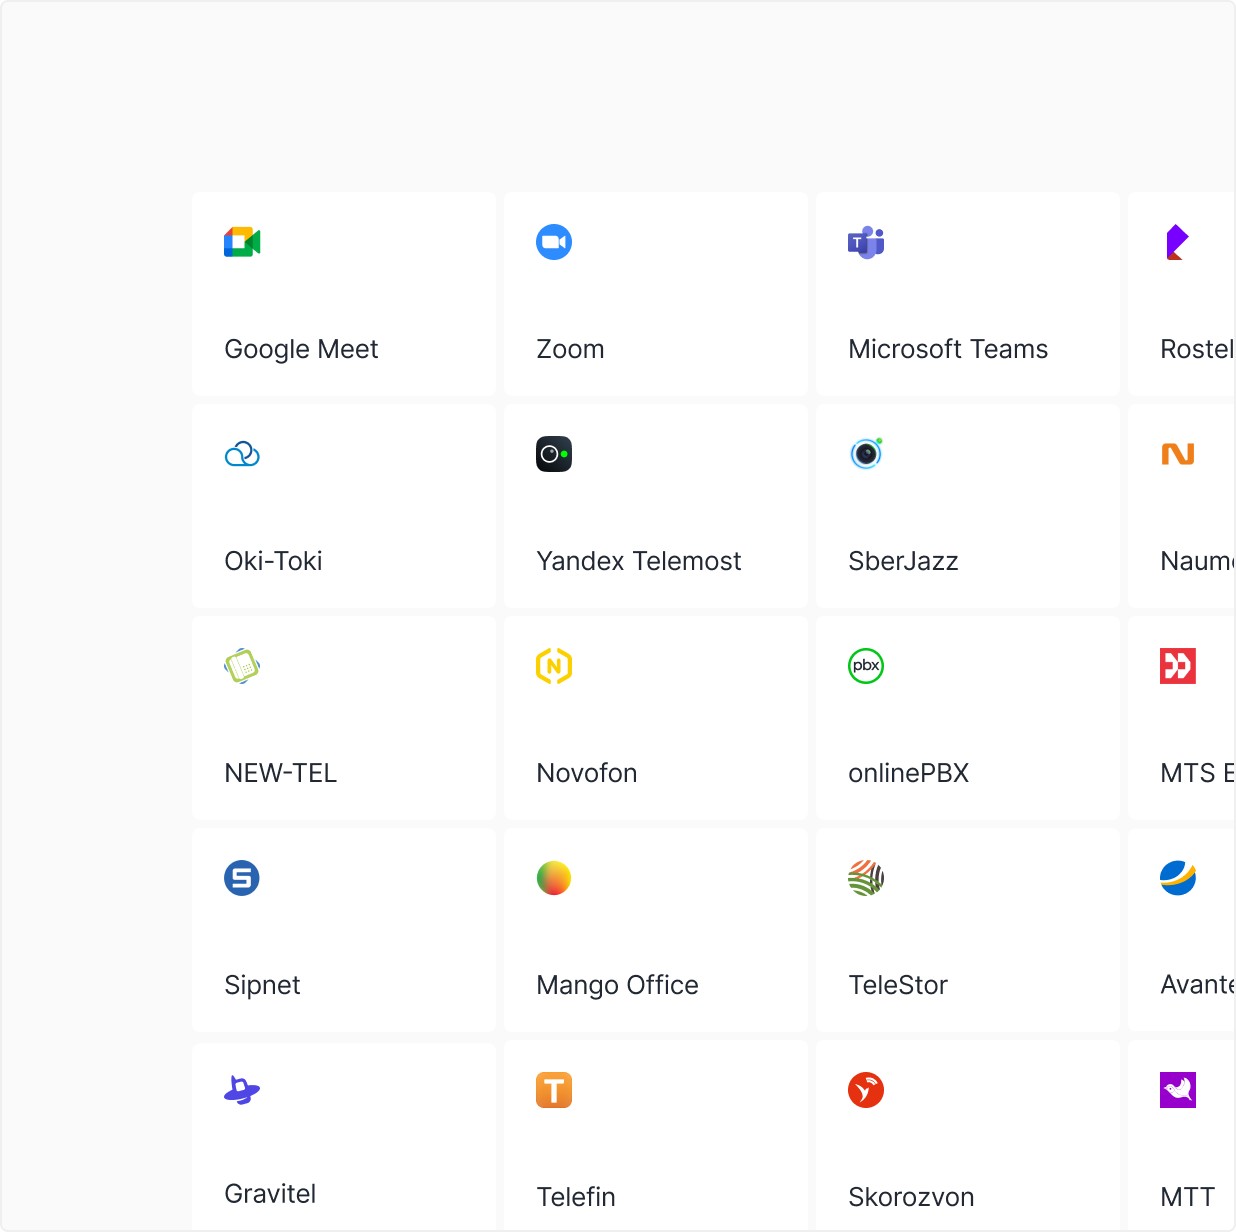Select the NEW-TEL label

(x=280, y=773)
